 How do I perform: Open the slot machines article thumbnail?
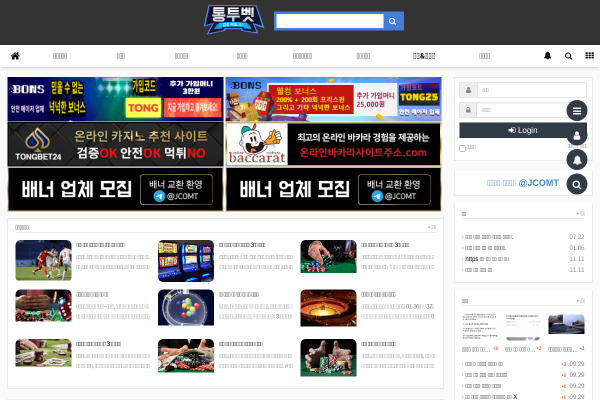[186, 261]
